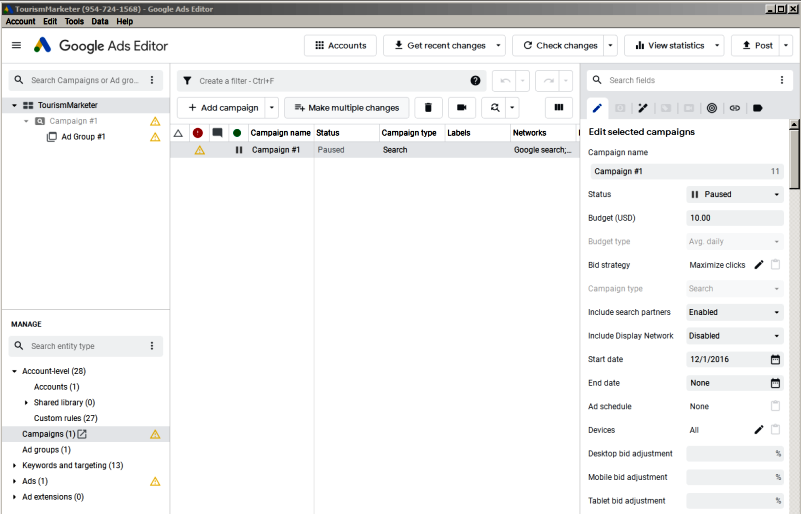The height and width of the screenshot is (514, 801).
Task: Open campaign tree search options kebab
Action: click(x=152, y=80)
